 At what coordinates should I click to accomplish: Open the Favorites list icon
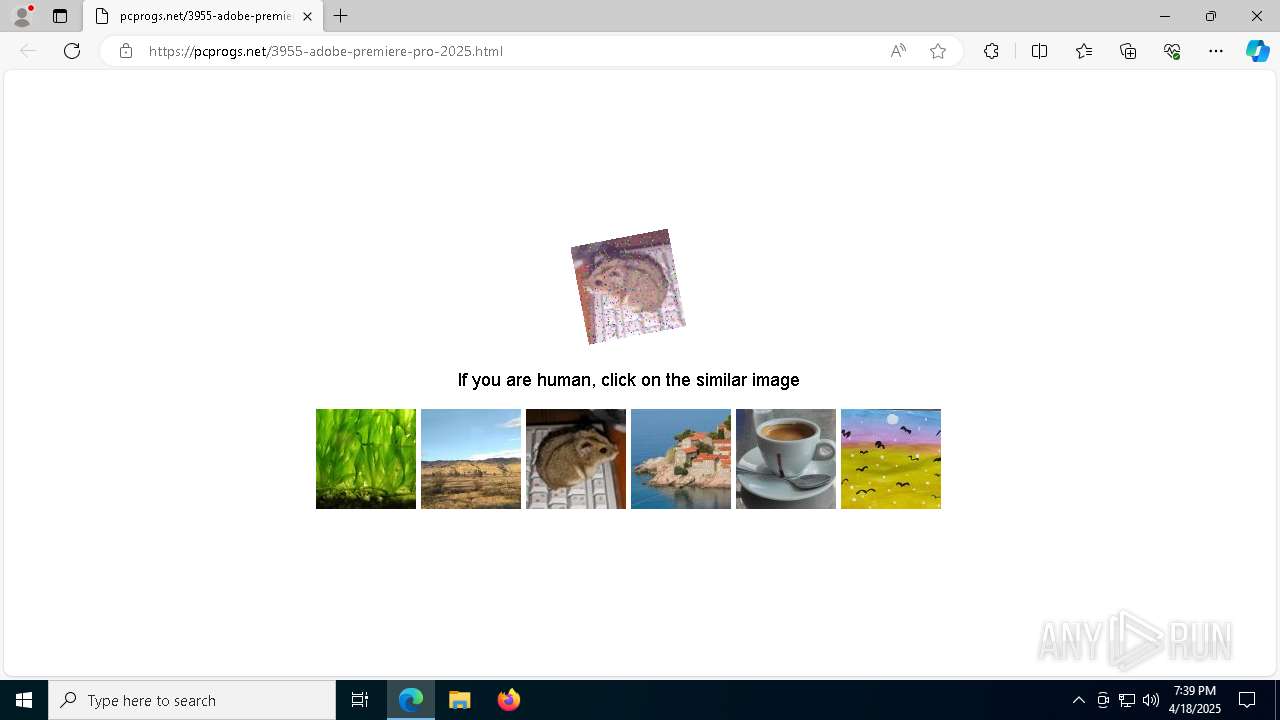[1084, 51]
